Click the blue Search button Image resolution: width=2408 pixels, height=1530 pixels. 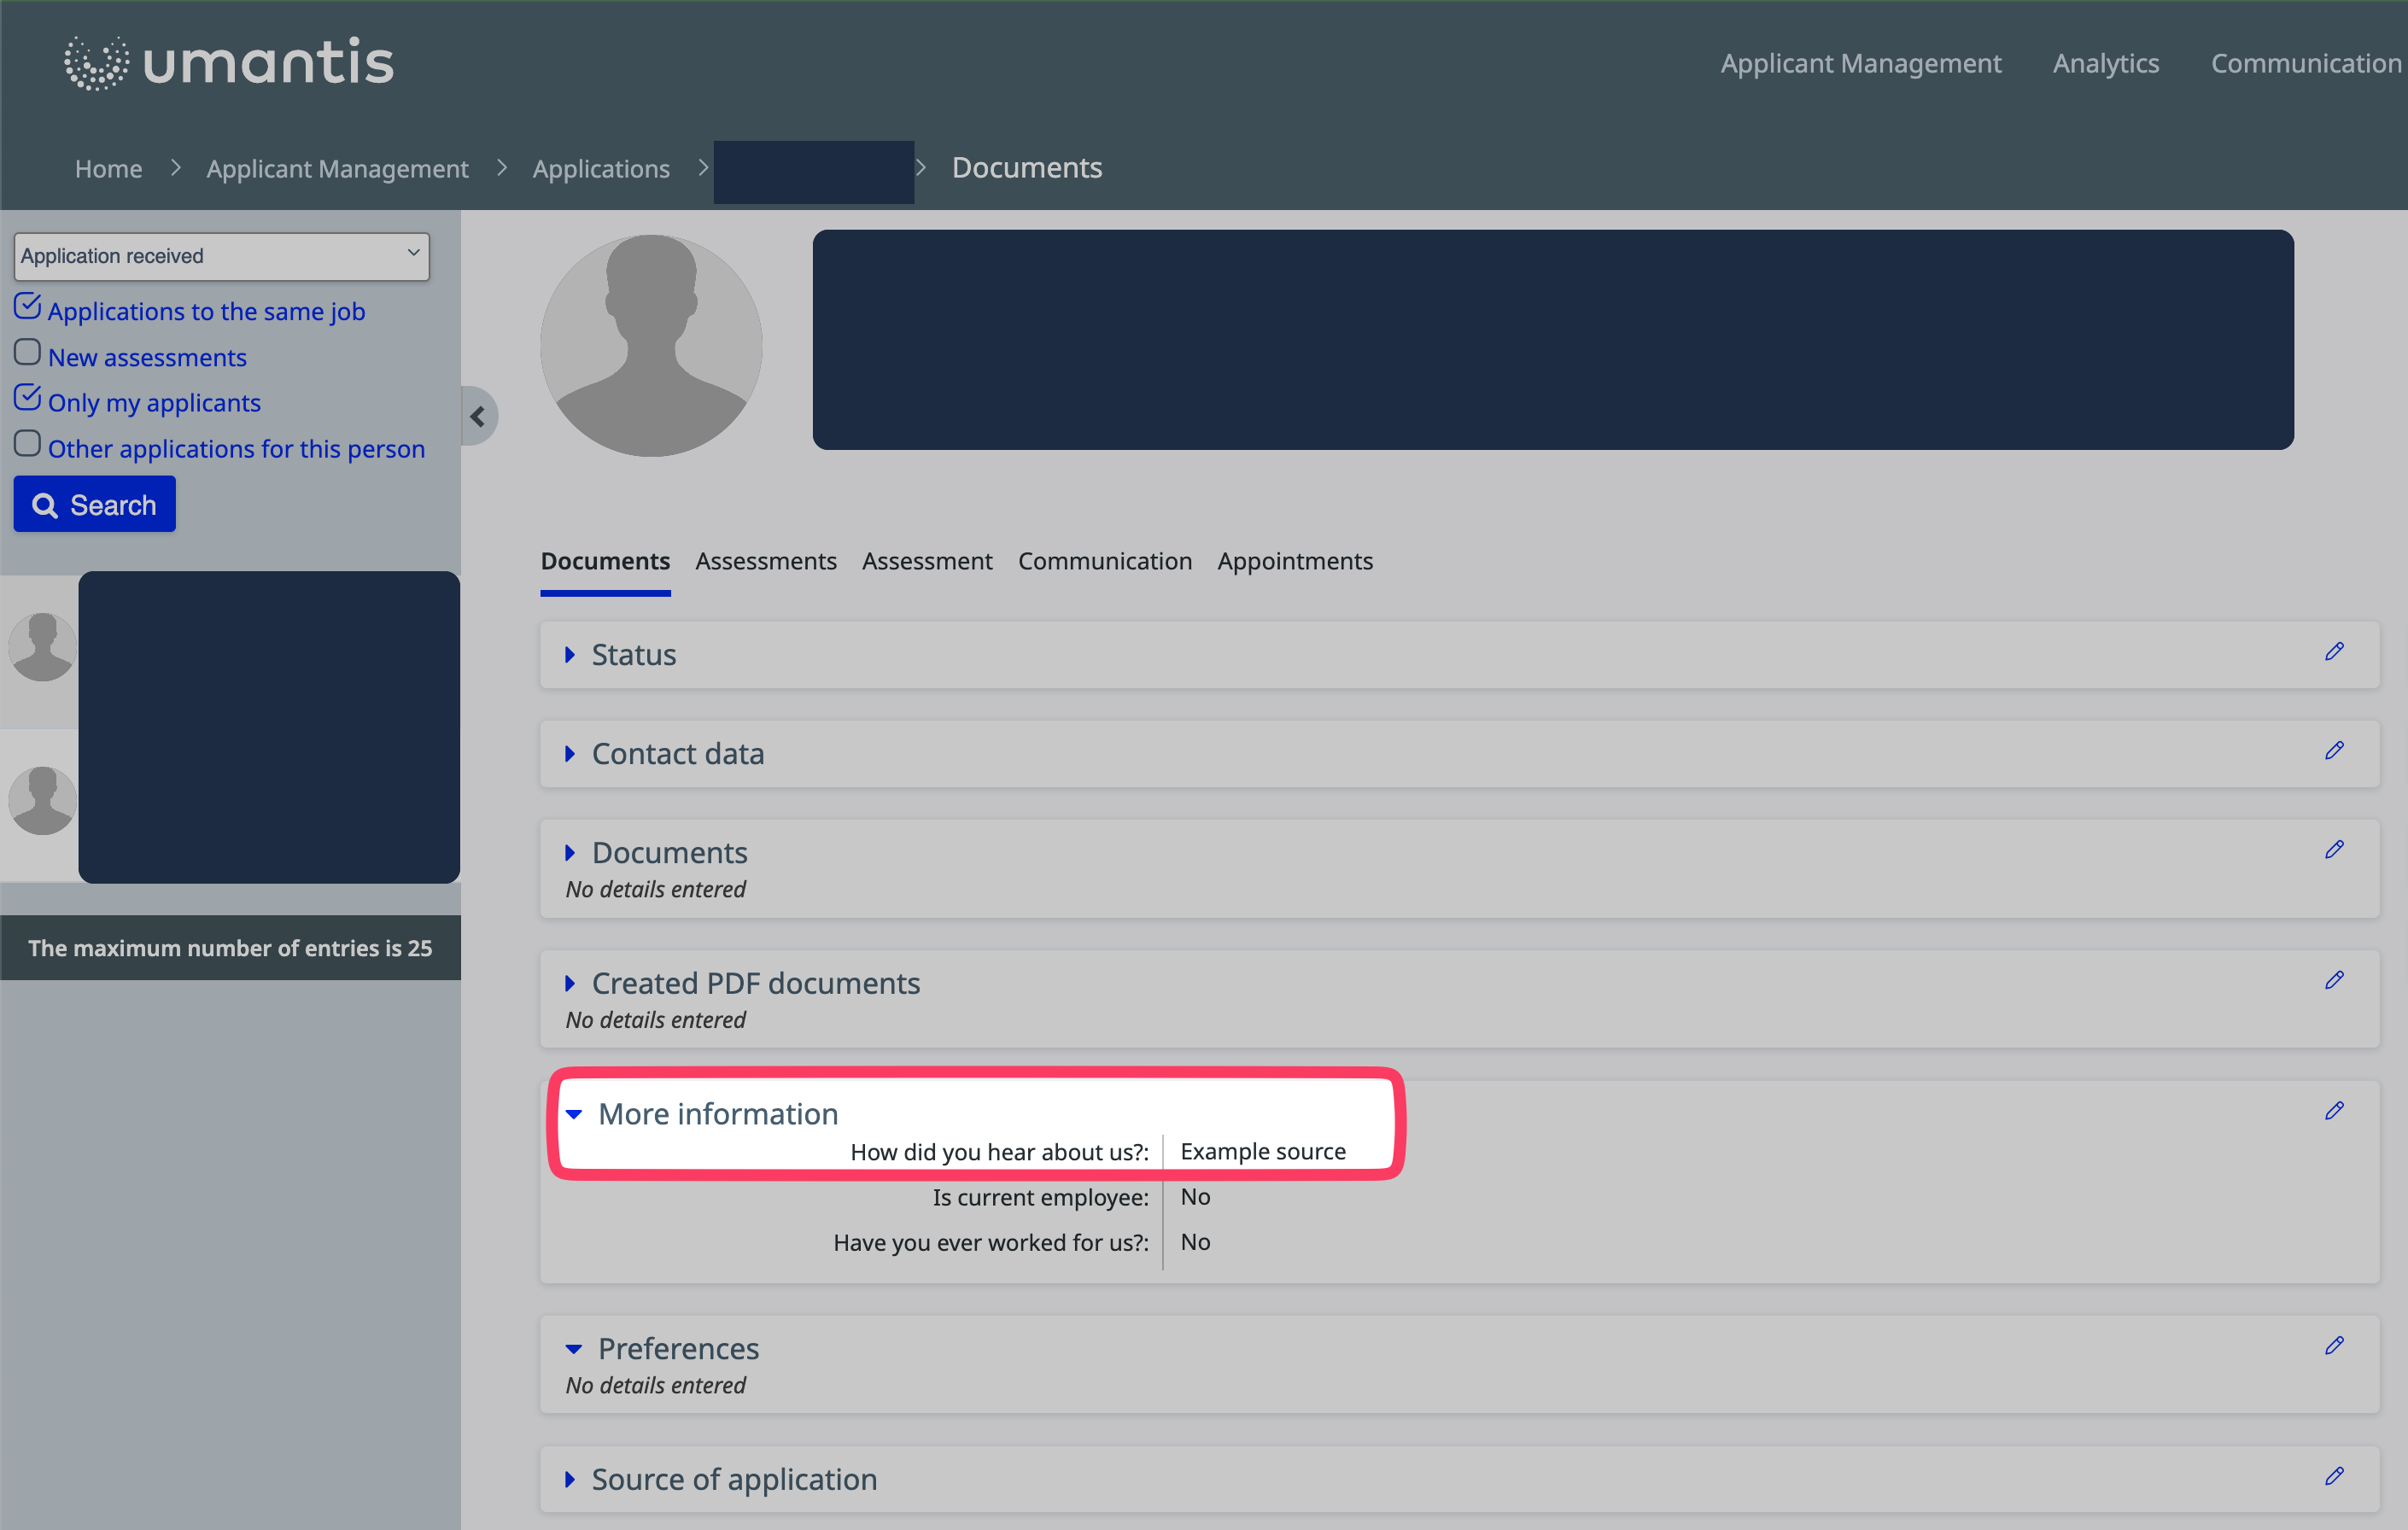(x=94, y=504)
